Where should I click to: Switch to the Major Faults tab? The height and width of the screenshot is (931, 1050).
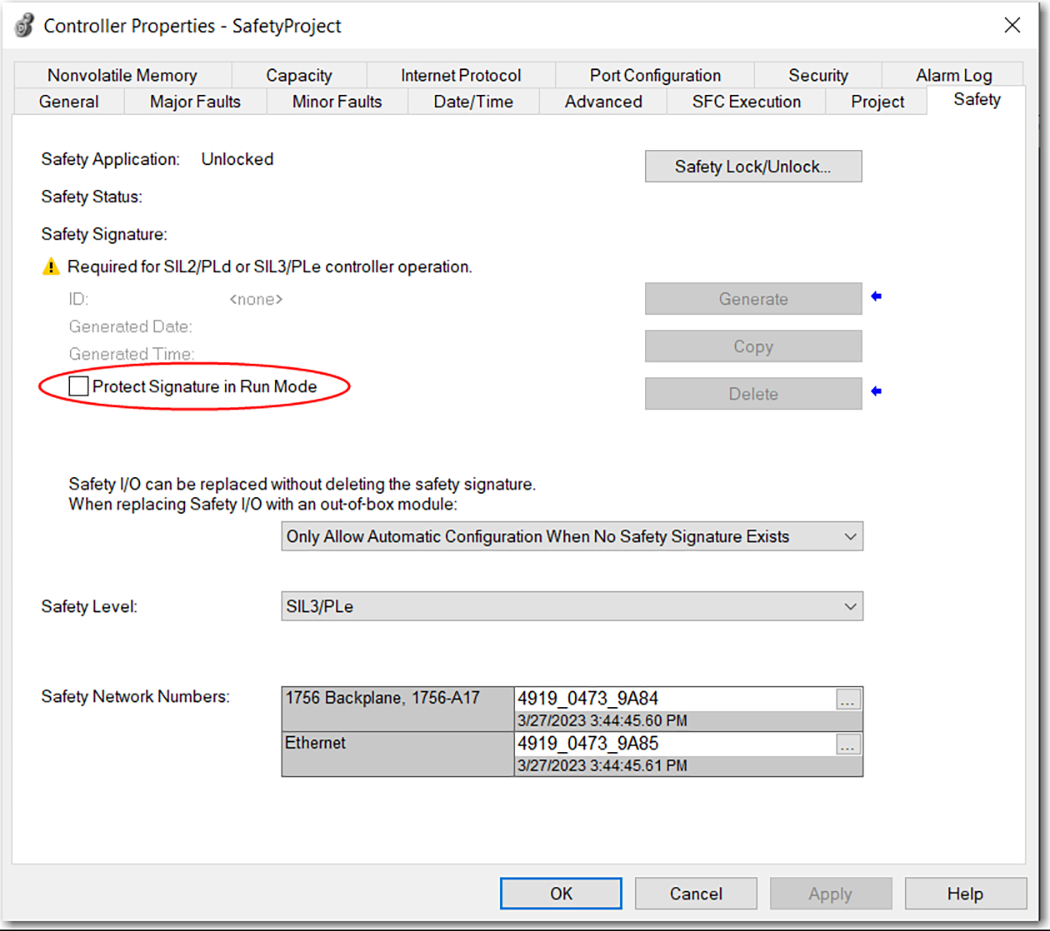[195, 102]
